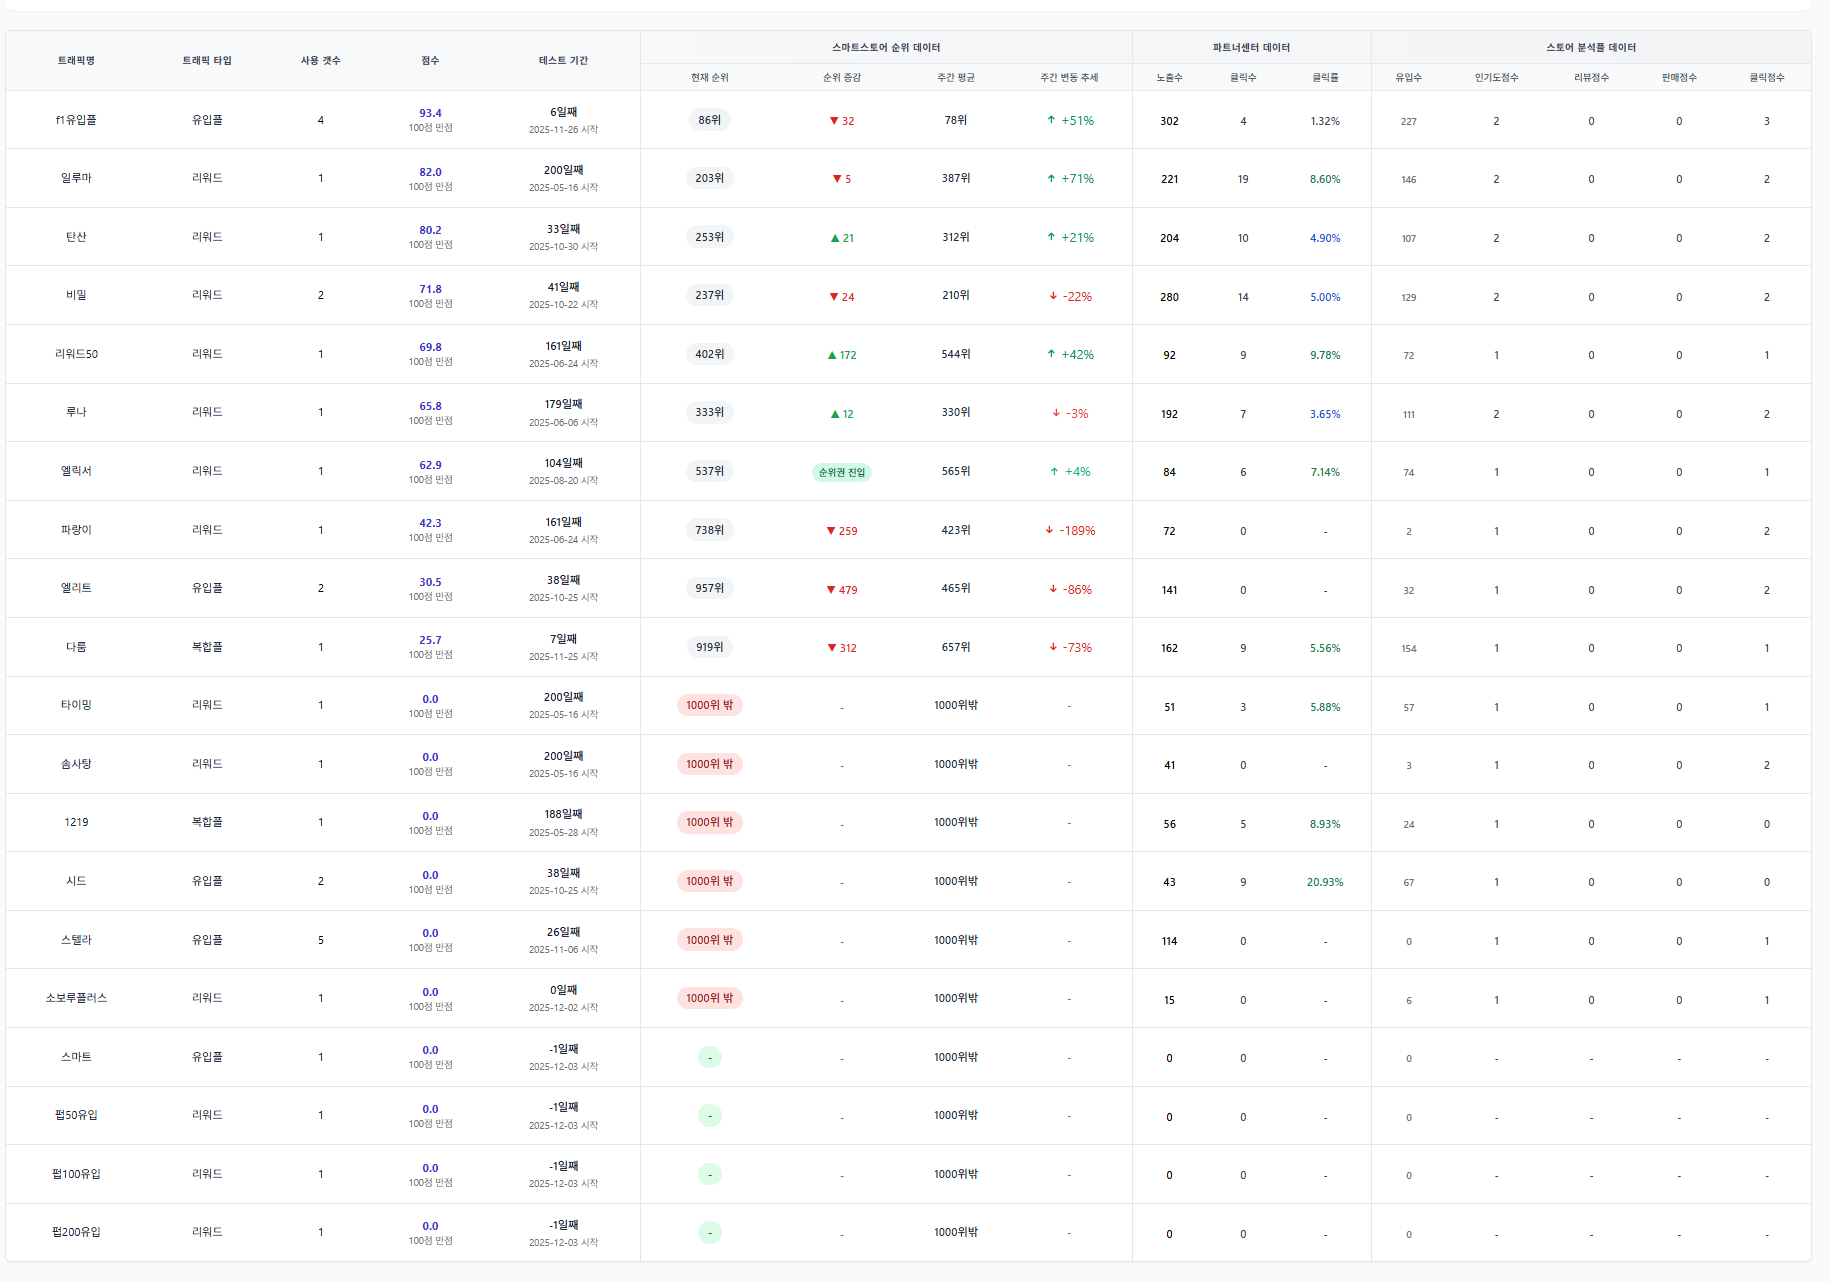Click the 주간 변동 추세 column header
Screen dimensions: 1834x1282
click(1069, 78)
